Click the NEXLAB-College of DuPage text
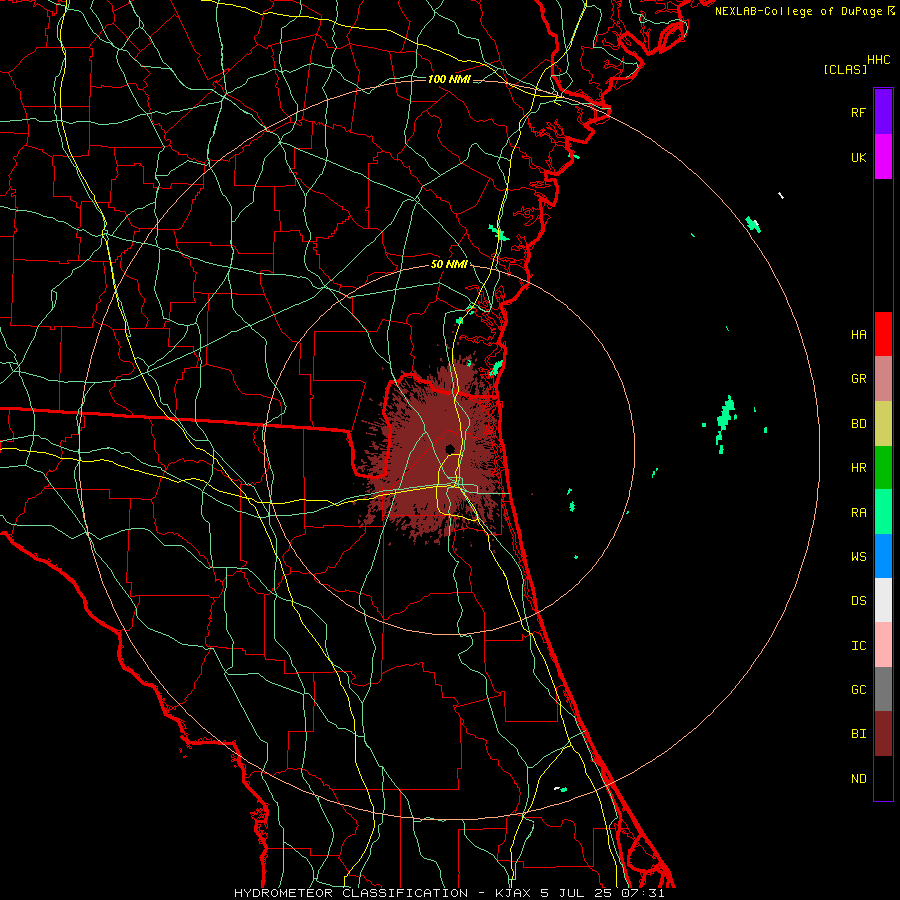 [799, 11]
